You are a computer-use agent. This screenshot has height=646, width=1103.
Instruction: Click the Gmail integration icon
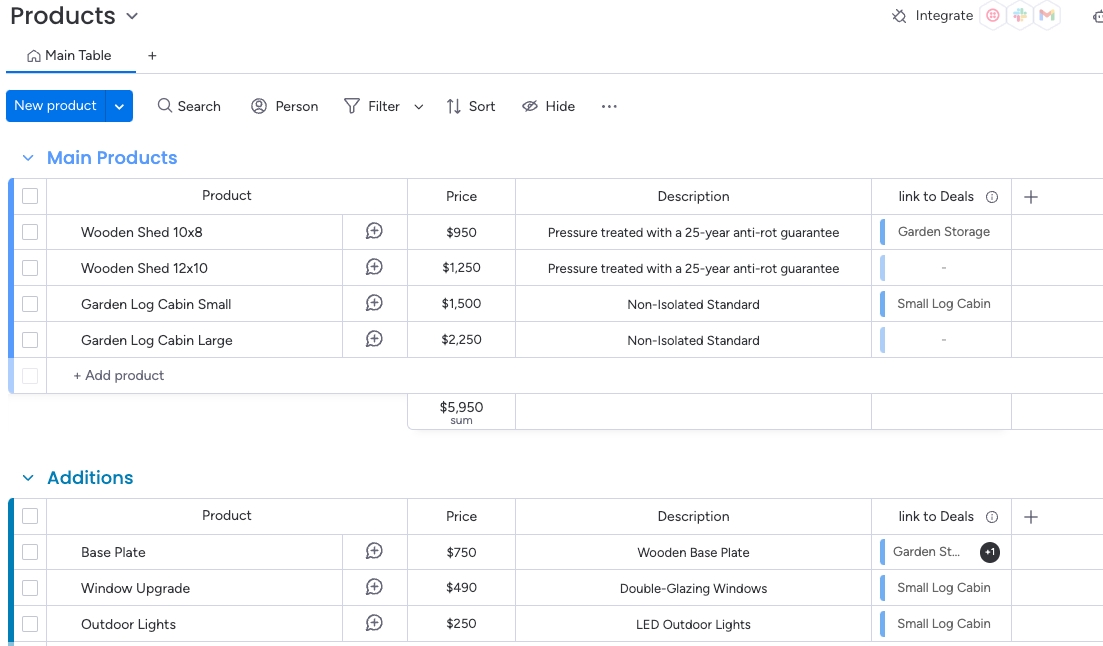[1047, 16]
